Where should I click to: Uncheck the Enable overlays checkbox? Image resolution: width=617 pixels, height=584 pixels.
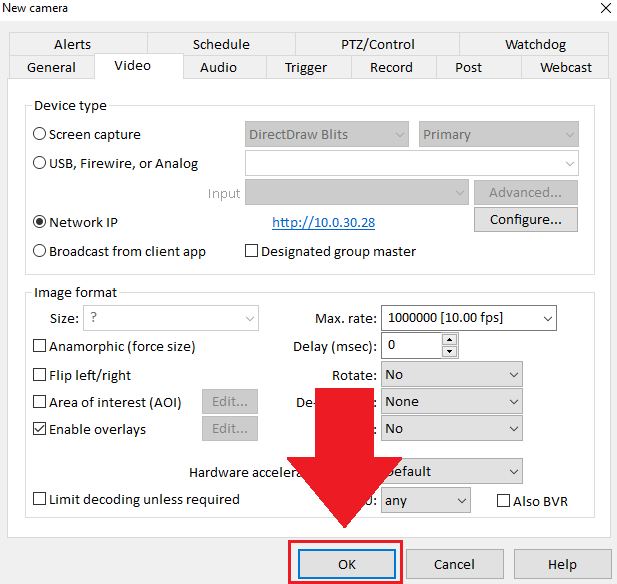pyautogui.click(x=40, y=429)
